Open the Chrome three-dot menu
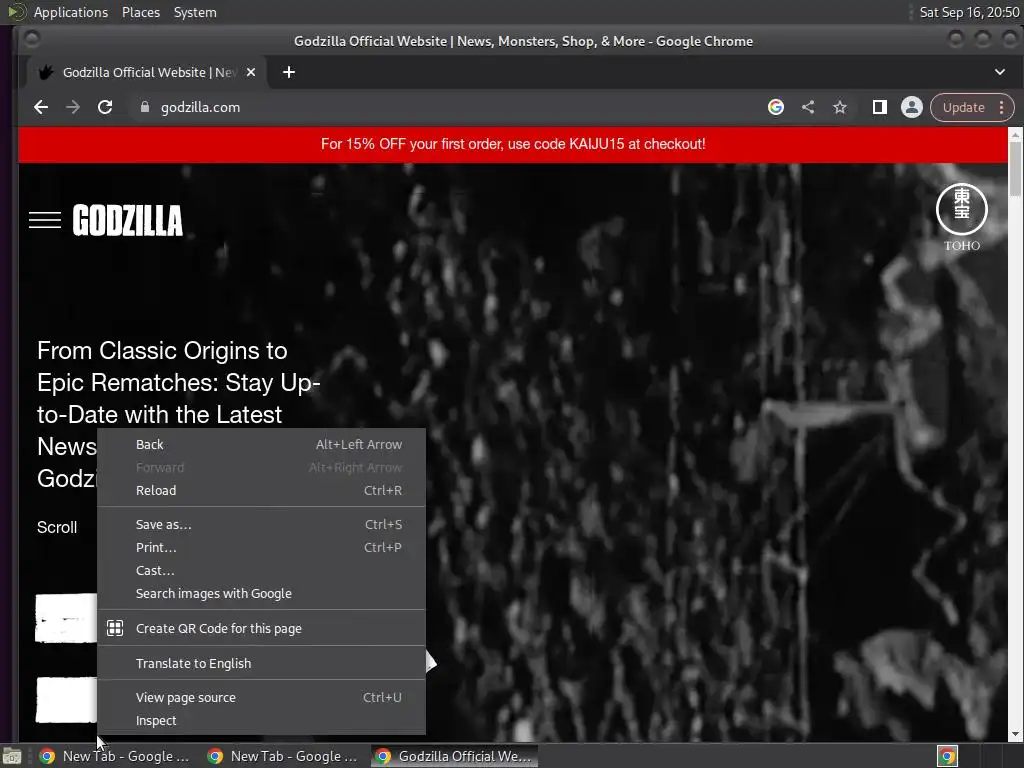 pyautogui.click(x=1002, y=107)
